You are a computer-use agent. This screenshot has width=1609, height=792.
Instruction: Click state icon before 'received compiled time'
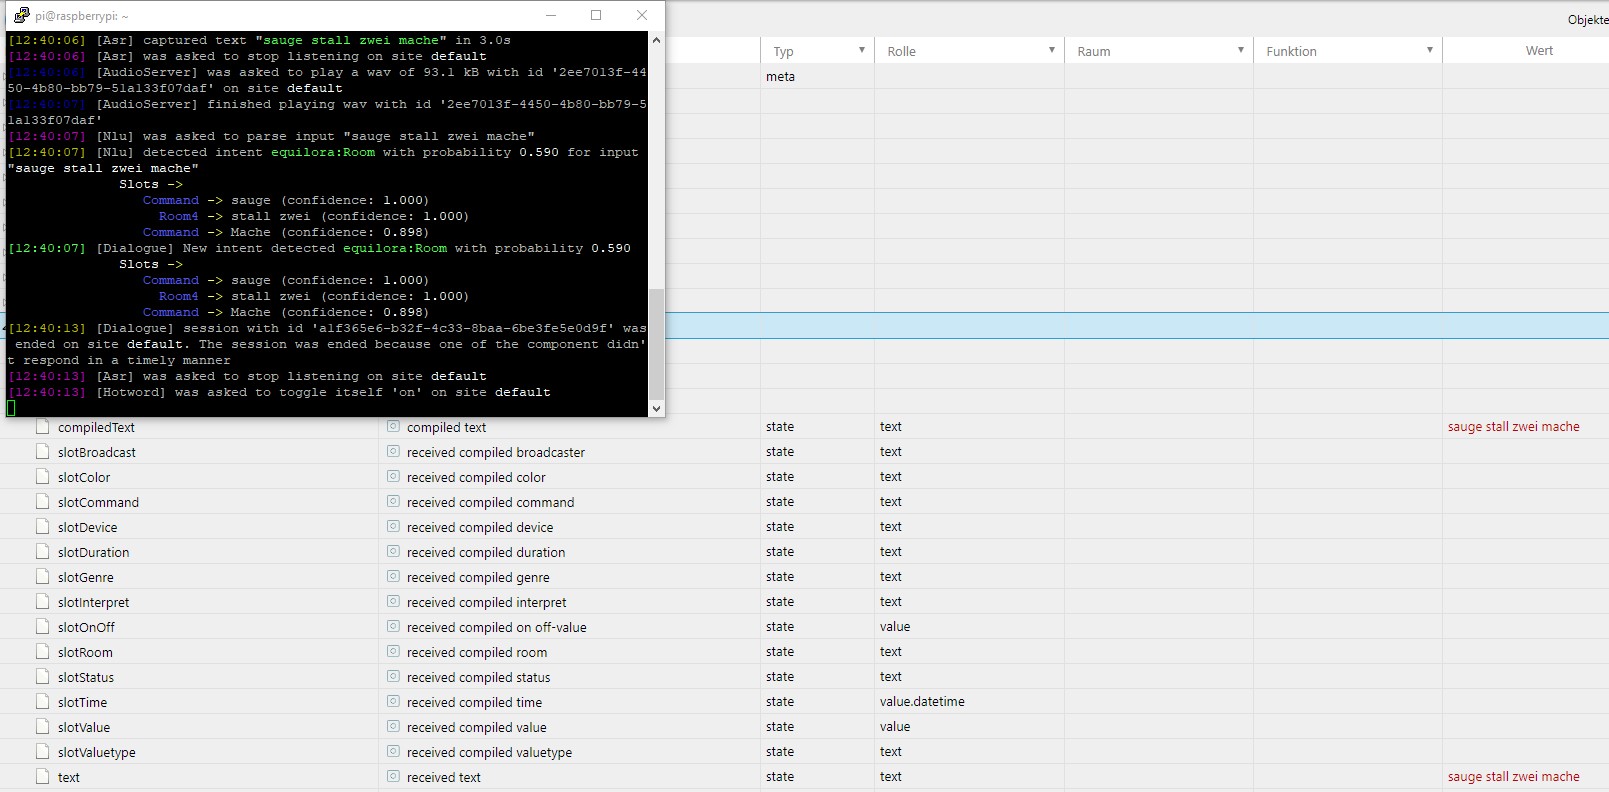pos(393,702)
